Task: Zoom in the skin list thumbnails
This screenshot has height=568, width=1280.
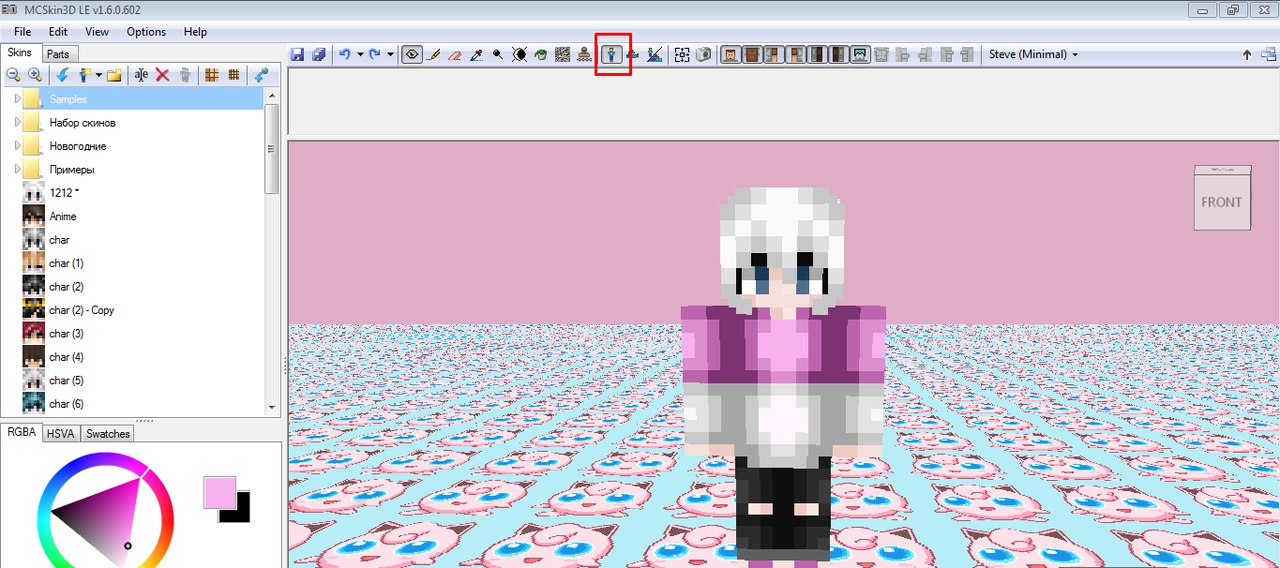Action: tap(35, 75)
